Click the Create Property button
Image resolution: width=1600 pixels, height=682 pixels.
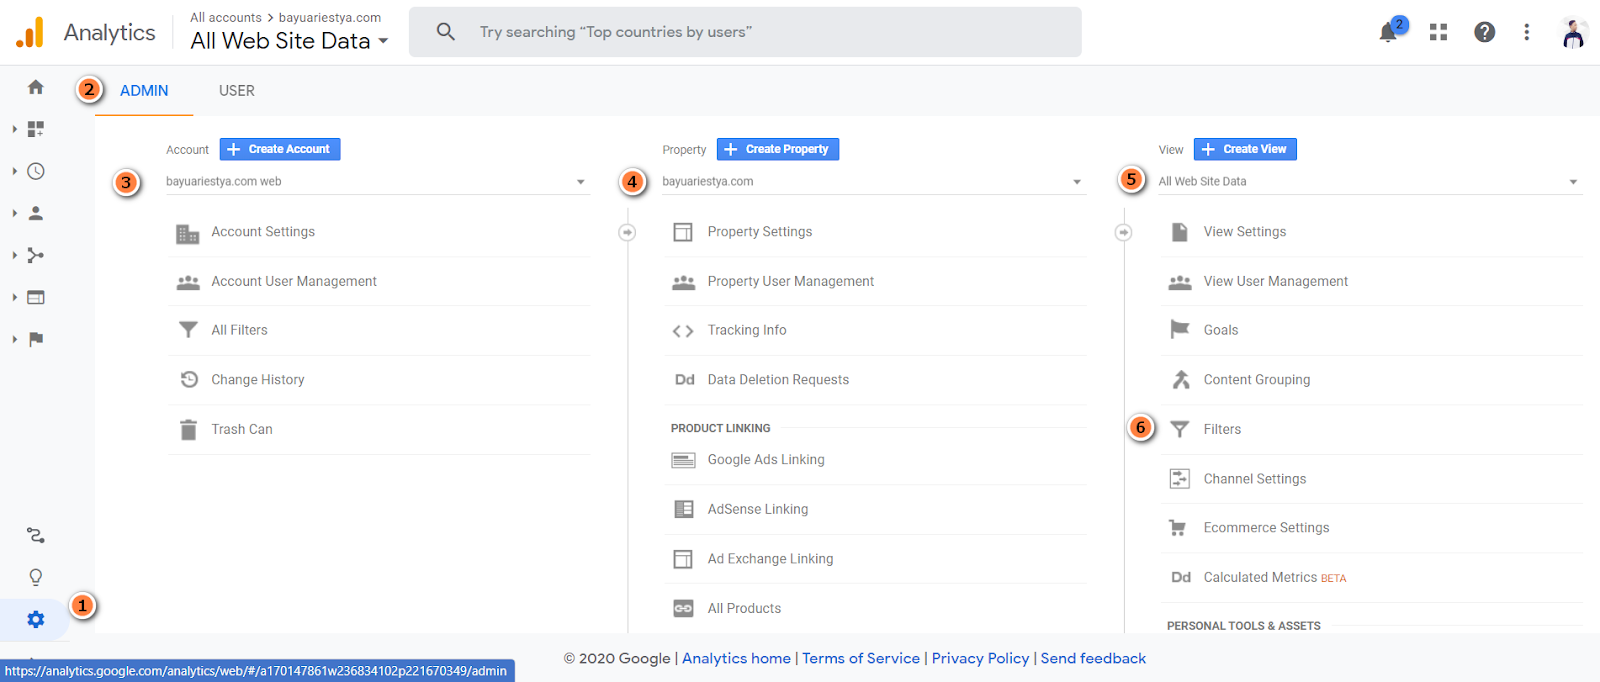[778, 150]
